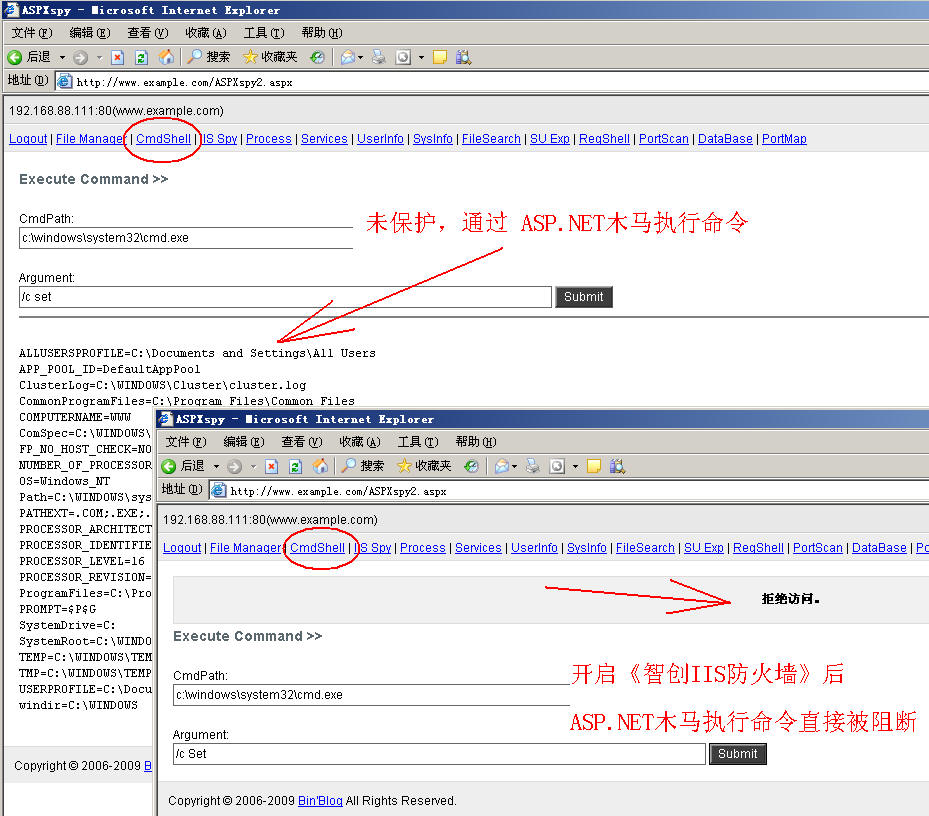
Task: Click Search (搜索) in lower IE toolbar
Action: [362, 466]
